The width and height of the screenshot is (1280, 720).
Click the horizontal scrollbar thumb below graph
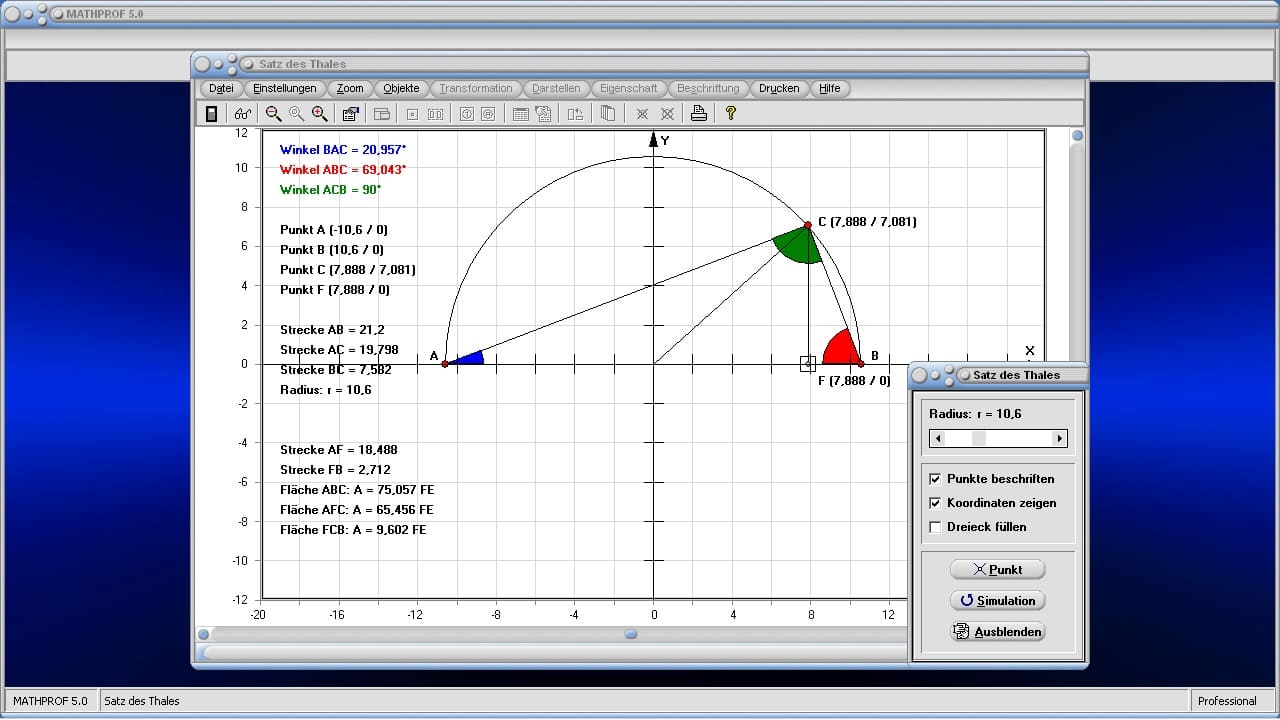pos(631,633)
